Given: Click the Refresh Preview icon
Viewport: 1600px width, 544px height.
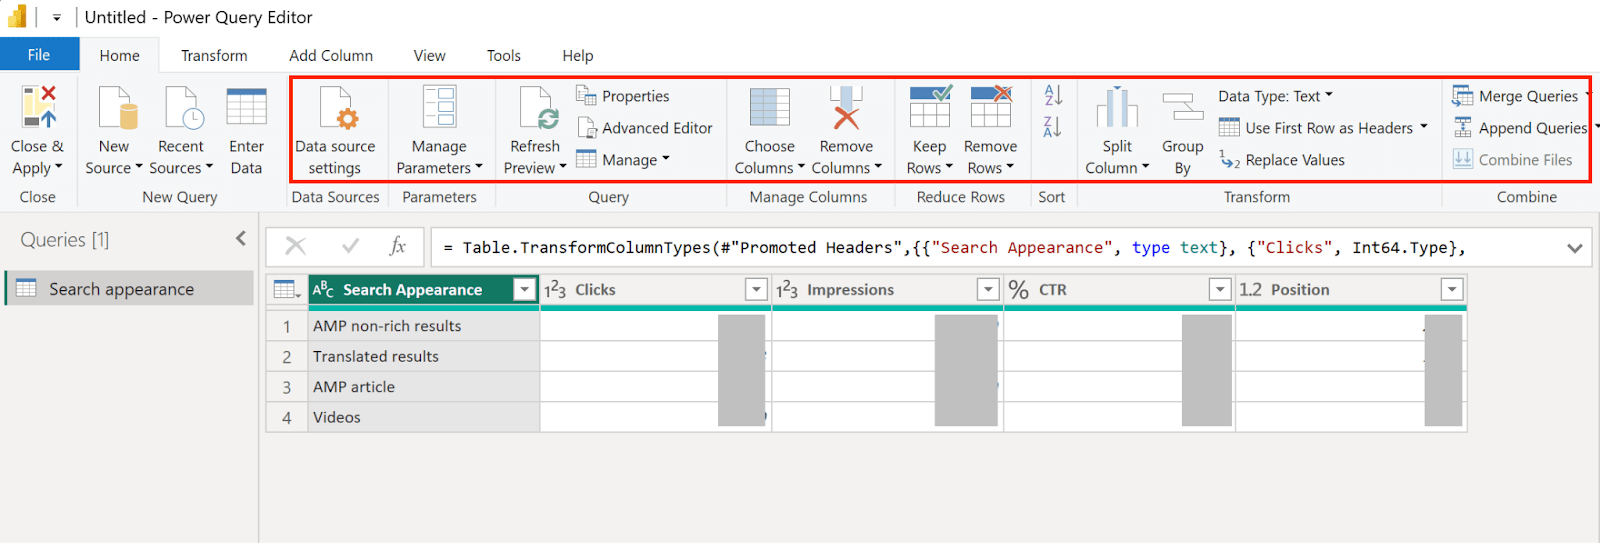Looking at the screenshot, I should [x=538, y=107].
